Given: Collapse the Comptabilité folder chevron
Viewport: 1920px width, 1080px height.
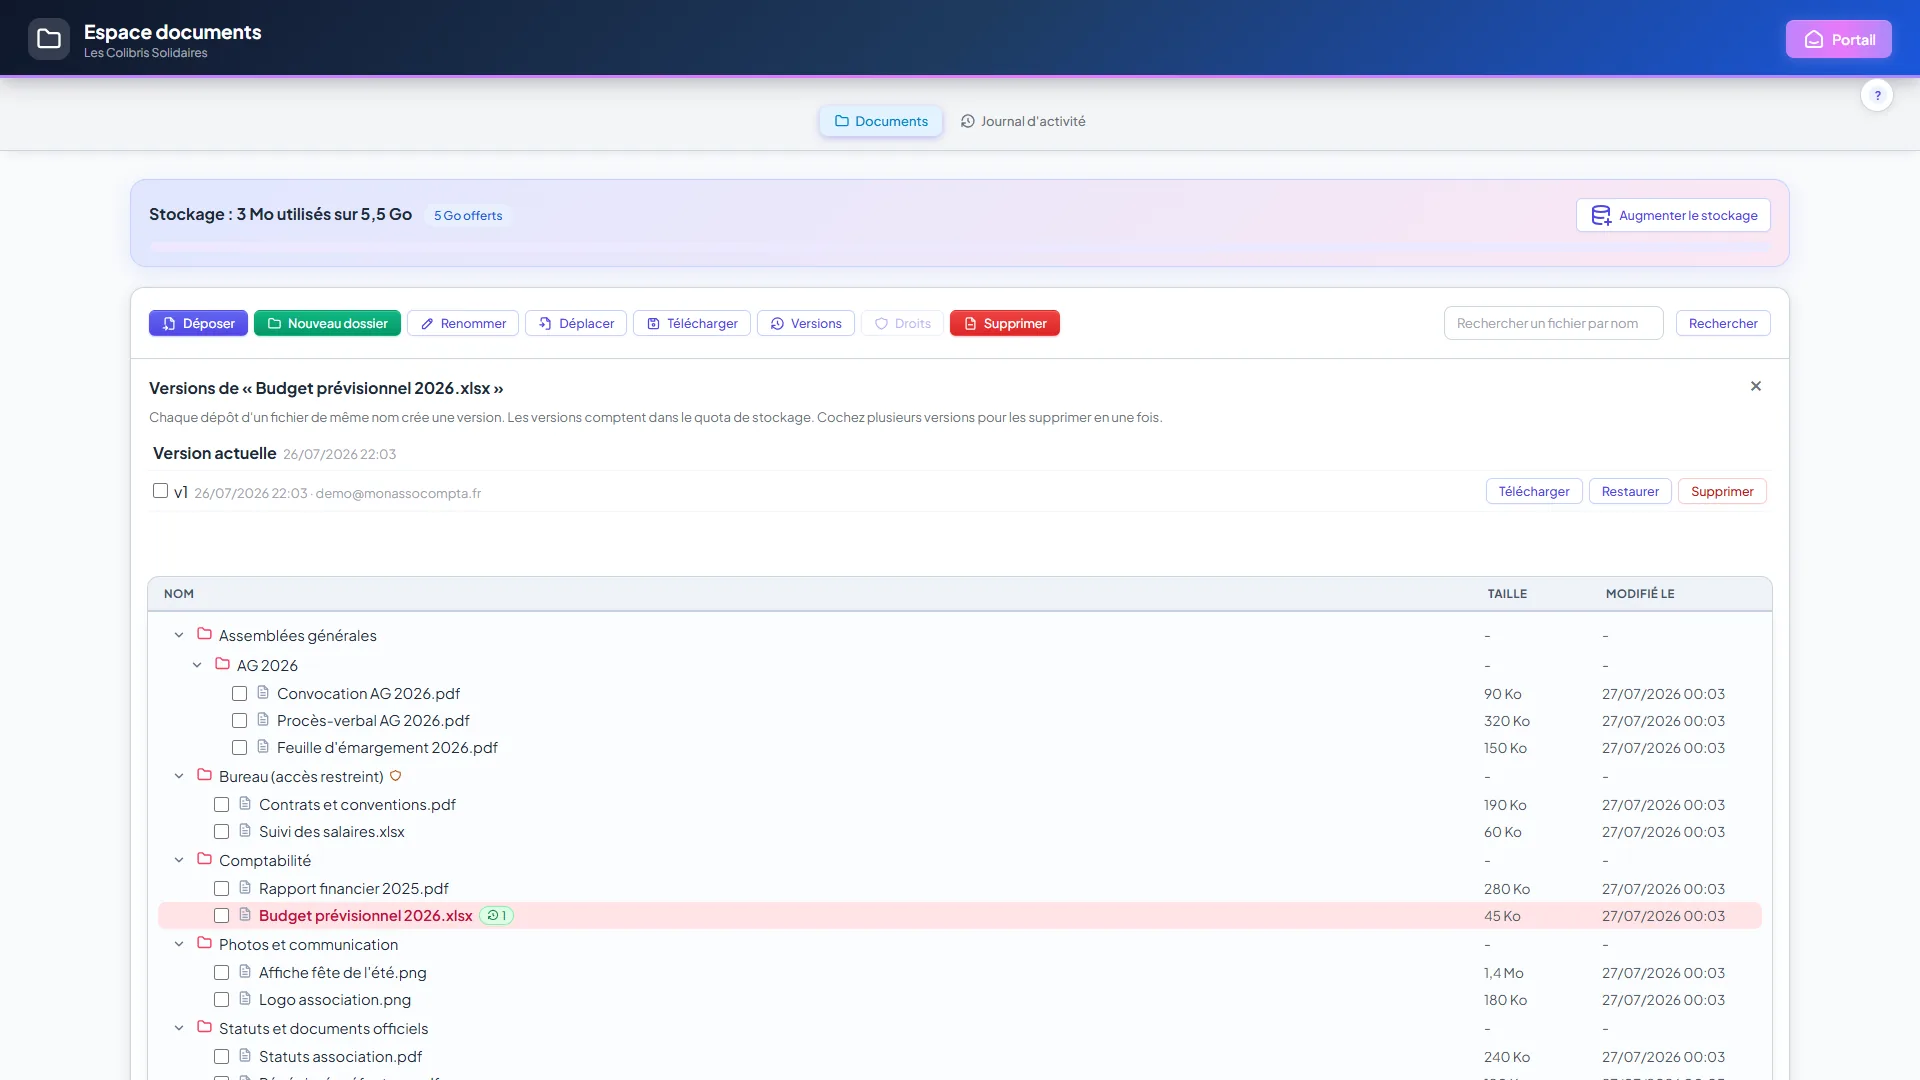Looking at the screenshot, I should point(179,860).
